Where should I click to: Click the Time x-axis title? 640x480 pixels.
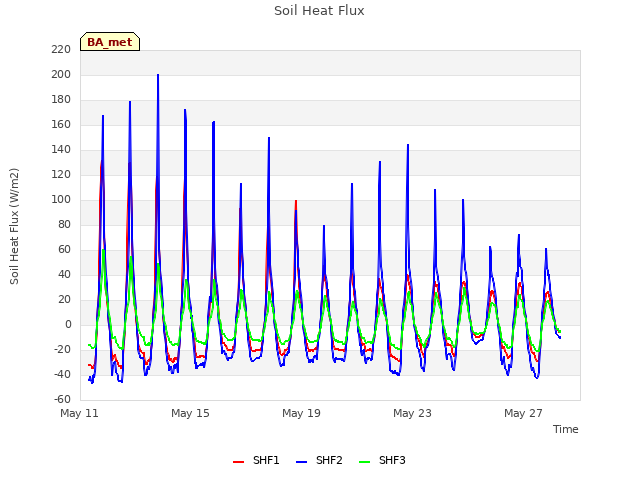565,429
